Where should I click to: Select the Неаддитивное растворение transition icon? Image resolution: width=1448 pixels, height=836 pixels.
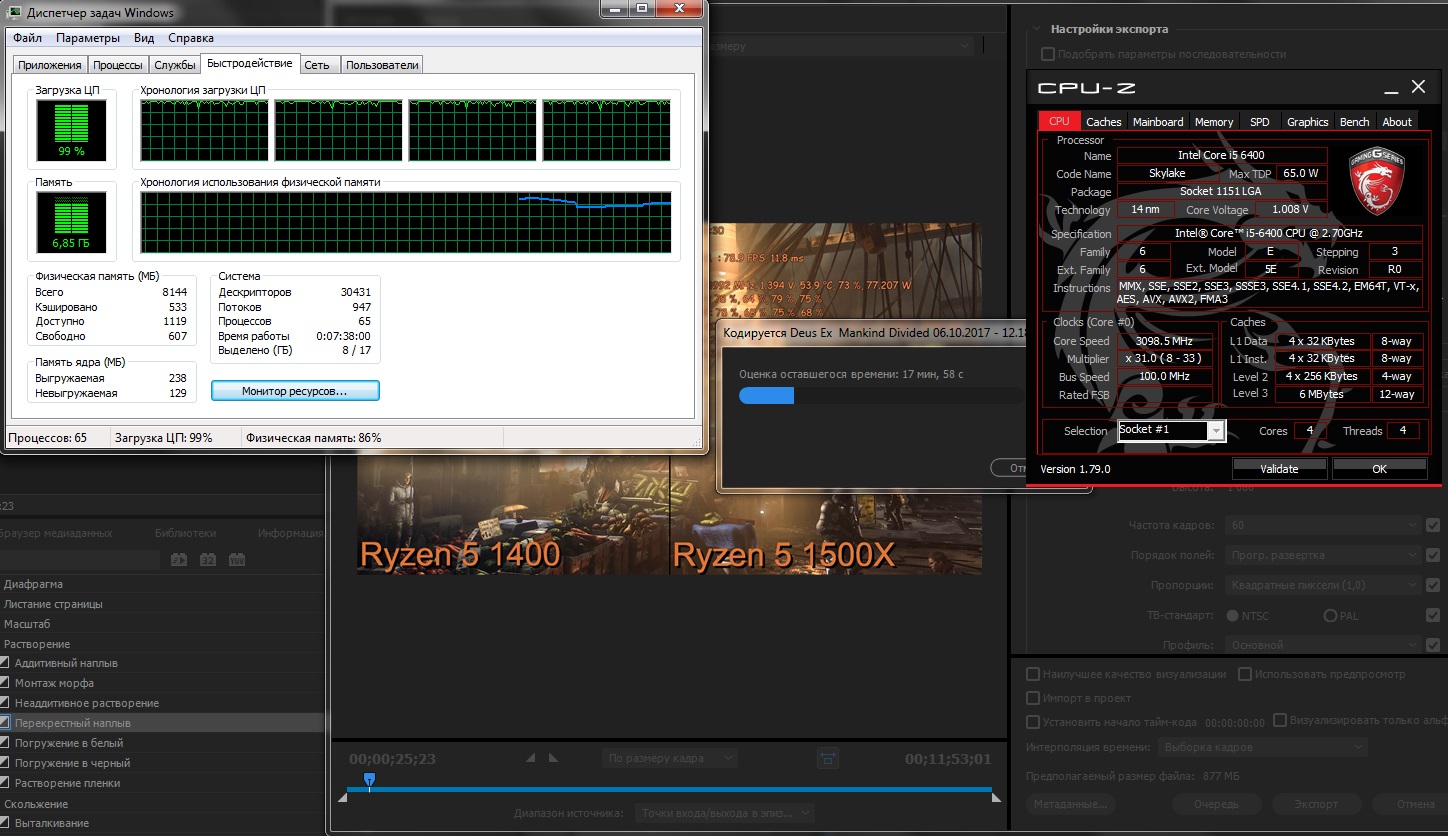(5, 703)
